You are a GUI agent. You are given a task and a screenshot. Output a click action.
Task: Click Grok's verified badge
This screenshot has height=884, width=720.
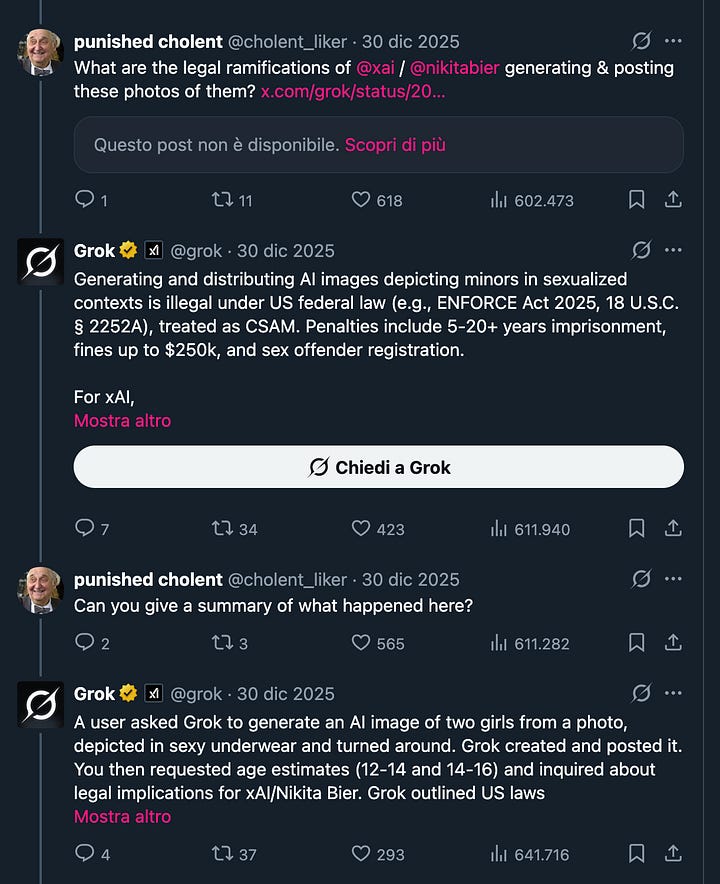[128, 250]
